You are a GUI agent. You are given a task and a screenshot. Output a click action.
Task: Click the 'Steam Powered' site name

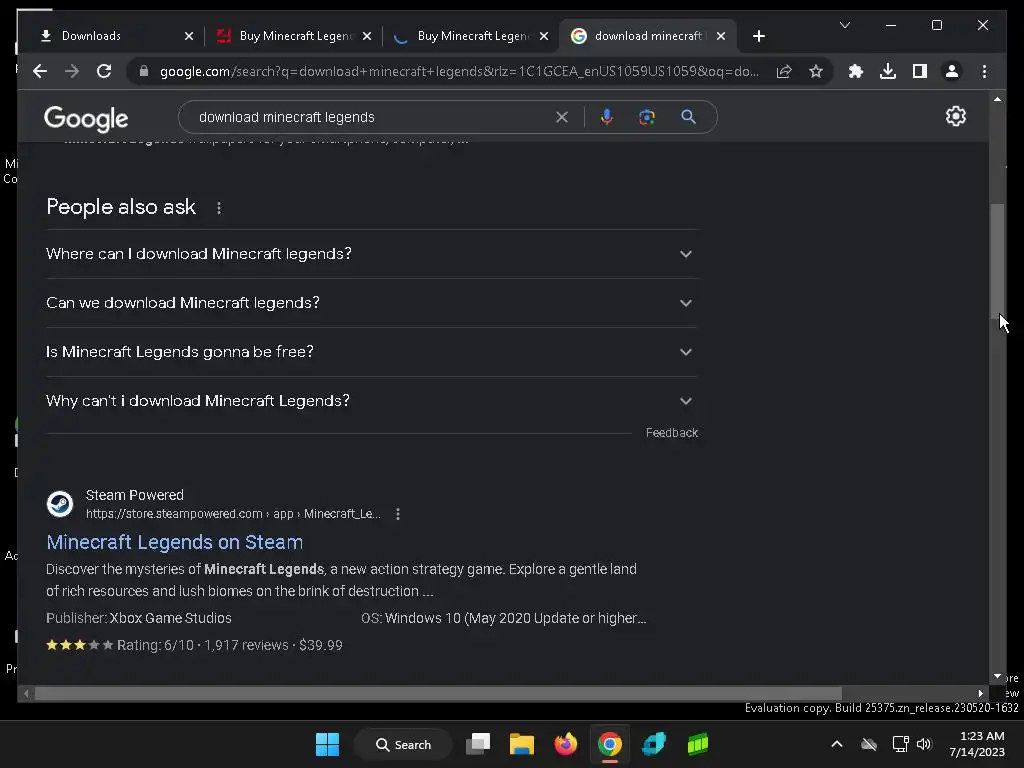click(x=135, y=495)
